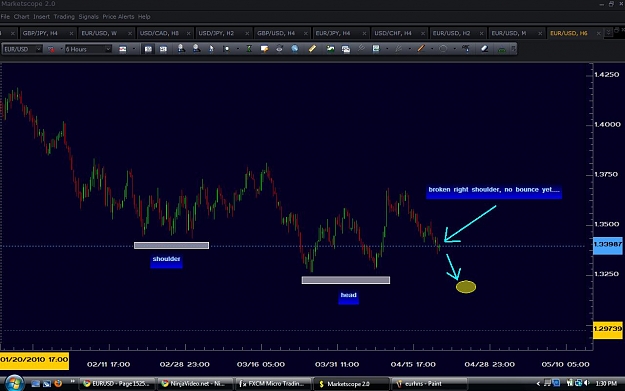
Task: Click the crosshair dot tool icon
Action: coord(226,49)
